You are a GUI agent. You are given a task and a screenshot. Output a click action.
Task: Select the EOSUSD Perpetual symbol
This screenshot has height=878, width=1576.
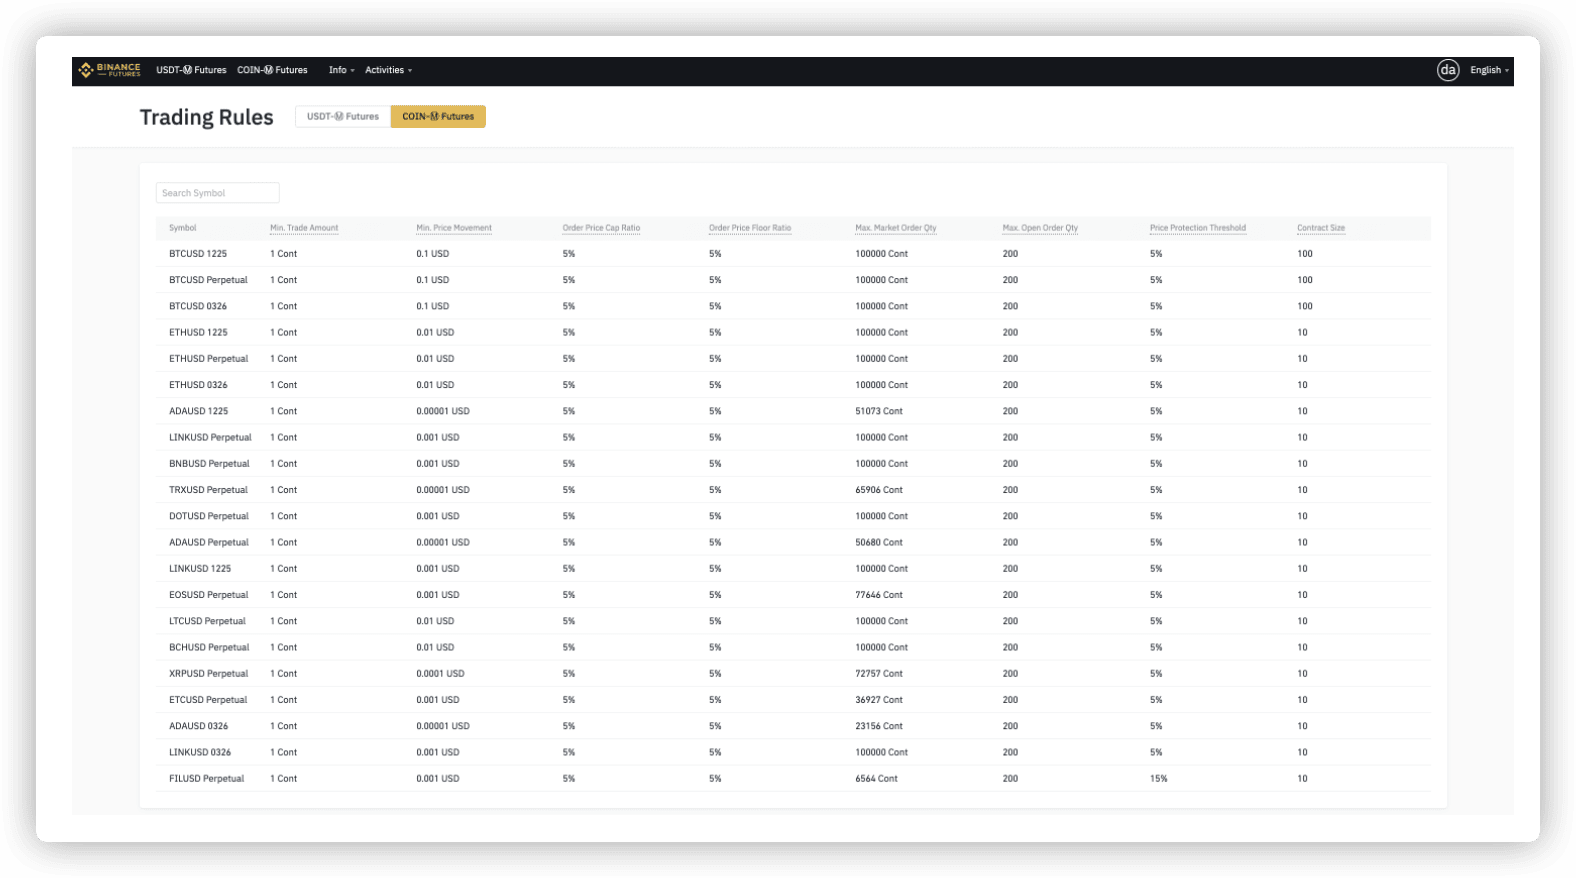[x=208, y=595]
